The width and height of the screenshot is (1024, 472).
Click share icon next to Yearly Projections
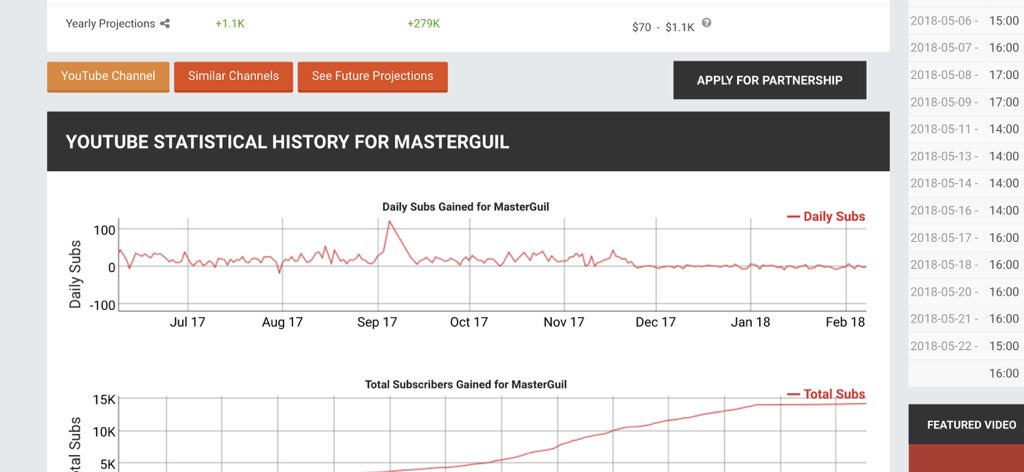165,24
